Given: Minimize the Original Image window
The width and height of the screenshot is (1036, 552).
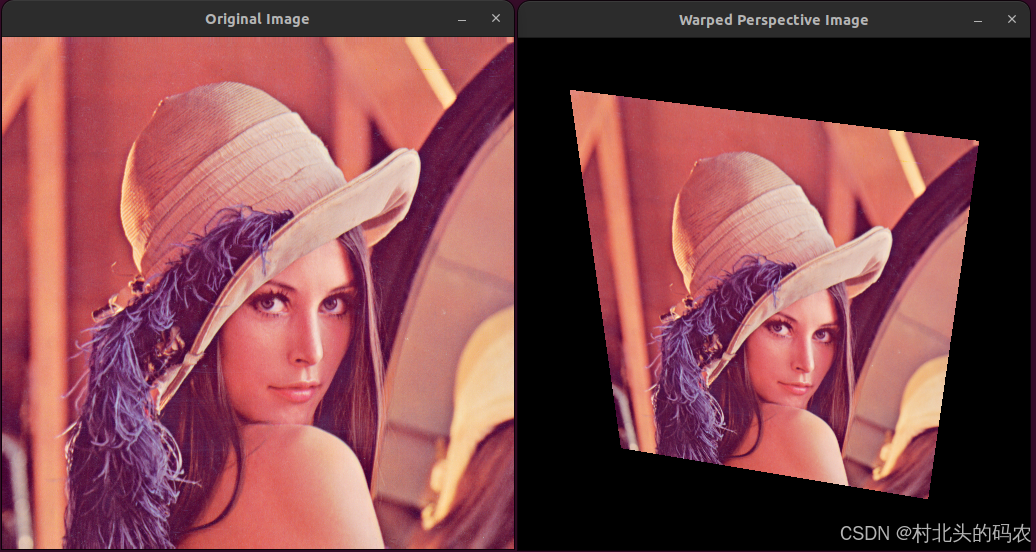Looking at the screenshot, I should coord(462,19).
